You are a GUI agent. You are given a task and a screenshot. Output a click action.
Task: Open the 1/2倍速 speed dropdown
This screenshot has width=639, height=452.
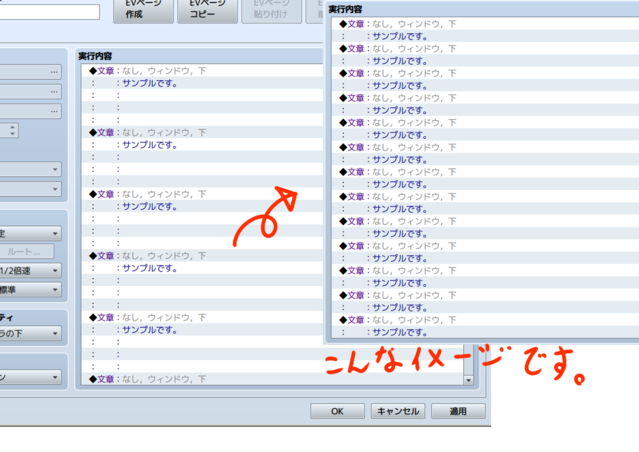31,271
